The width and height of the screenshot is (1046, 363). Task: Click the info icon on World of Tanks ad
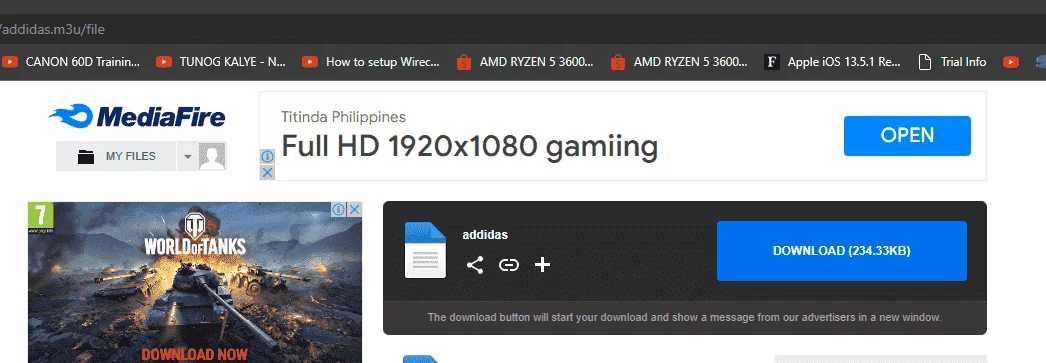tap(339, 210)
